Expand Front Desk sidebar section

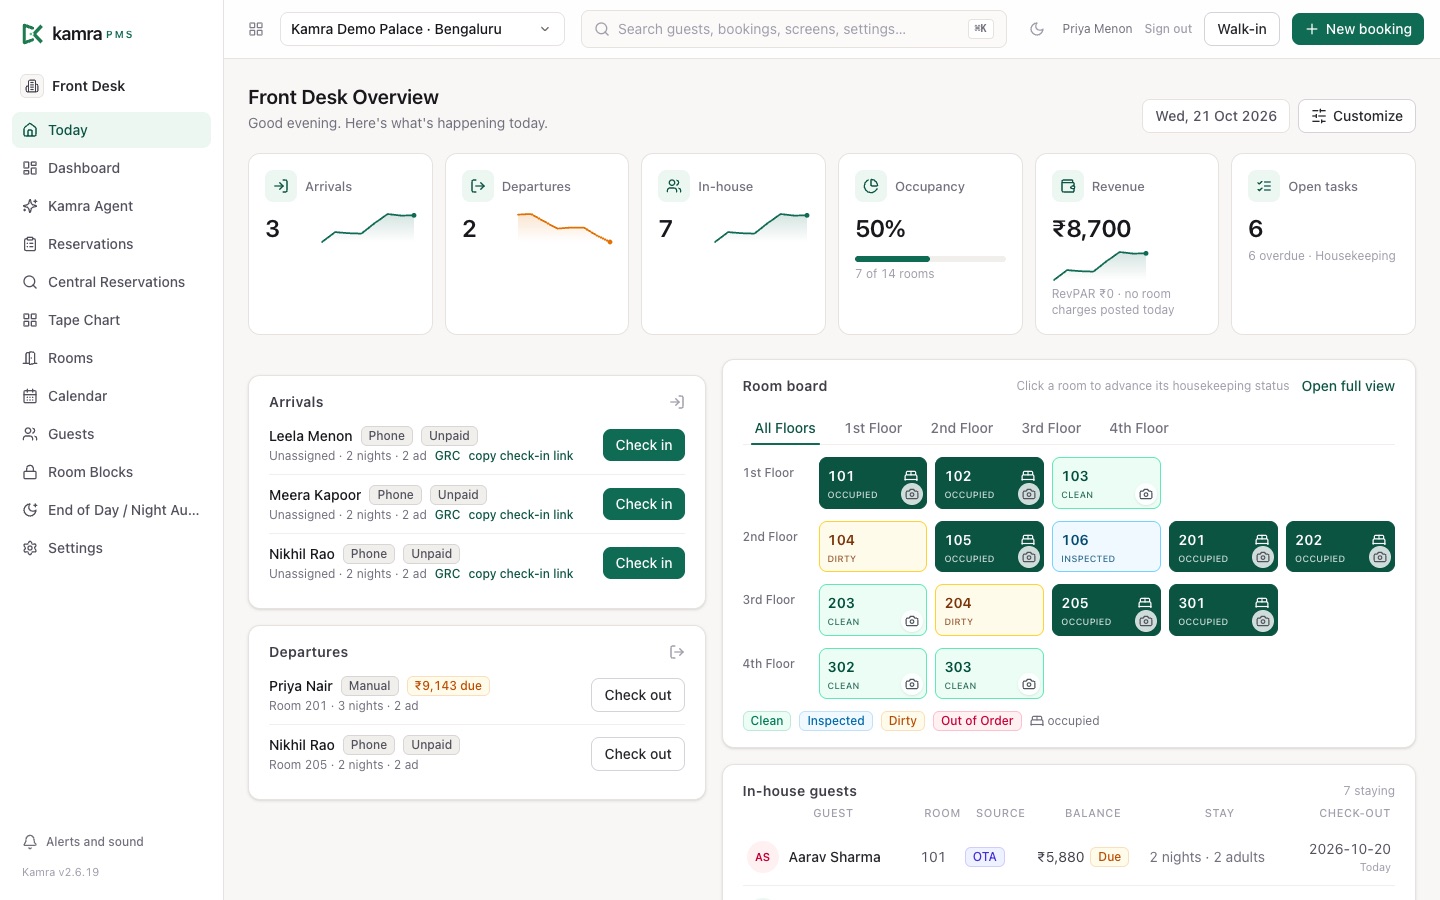pos(112,86)
